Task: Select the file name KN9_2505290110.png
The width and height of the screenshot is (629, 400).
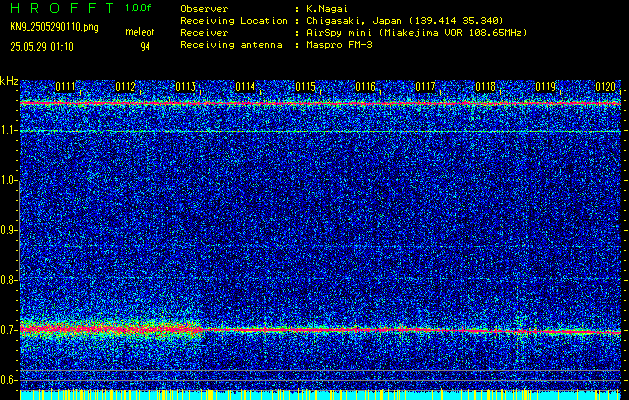Action: tap(54, 27)
